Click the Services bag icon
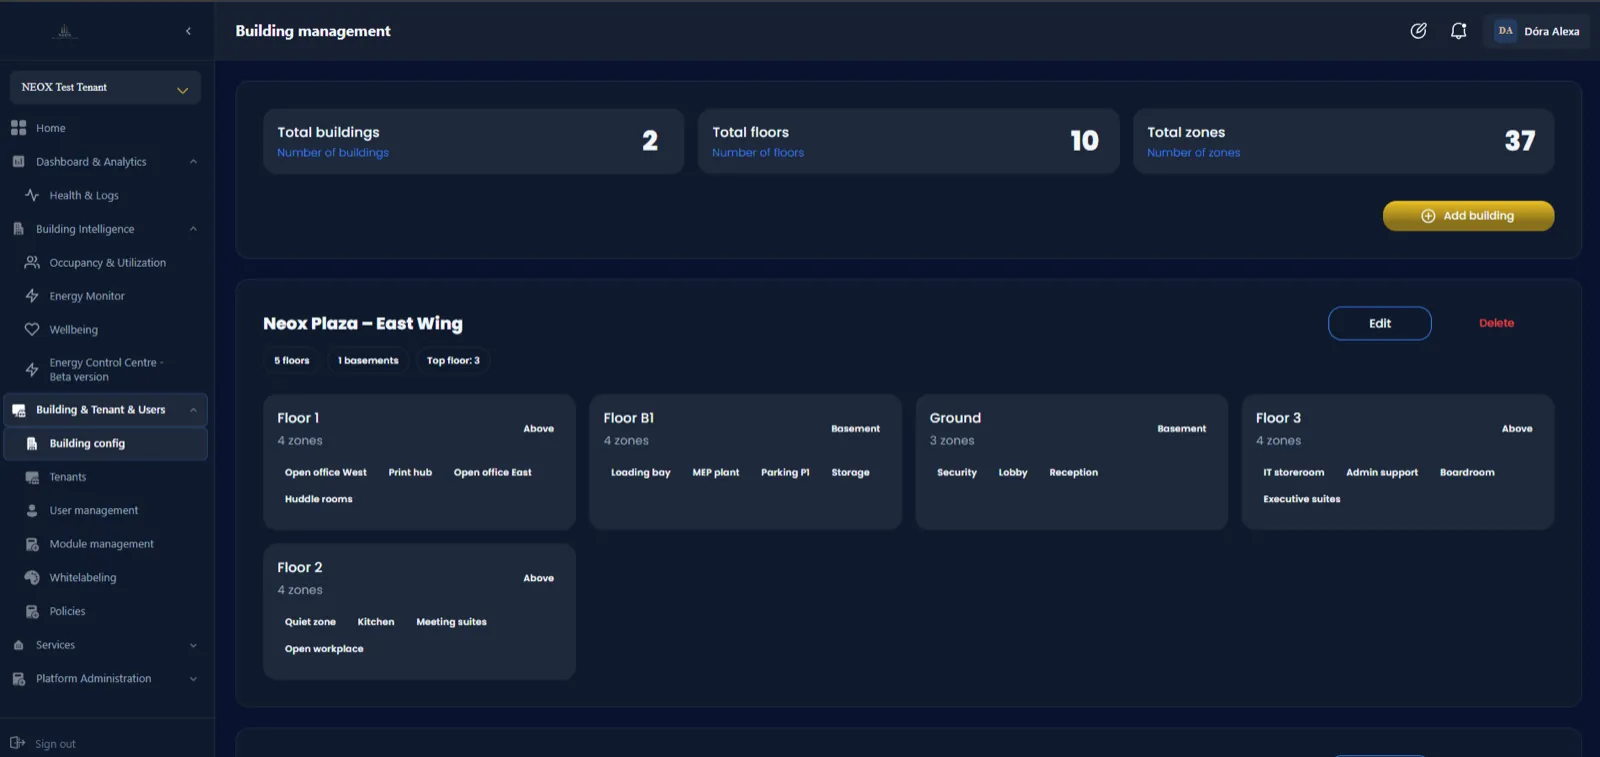This screenshot has height=757, width=1600. pyautogui.click(x=18, y=645)
